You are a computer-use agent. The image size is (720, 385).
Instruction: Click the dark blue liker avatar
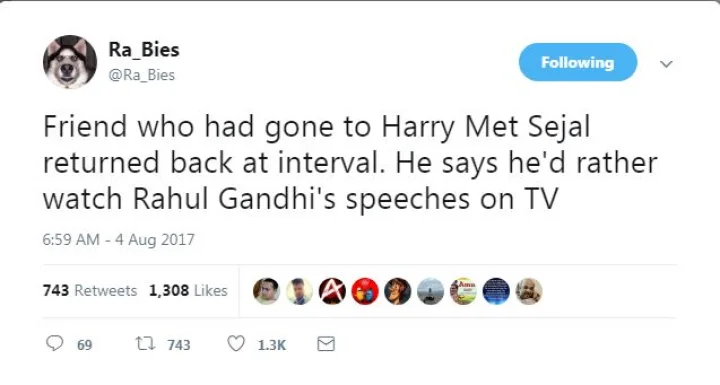point(496,291)
